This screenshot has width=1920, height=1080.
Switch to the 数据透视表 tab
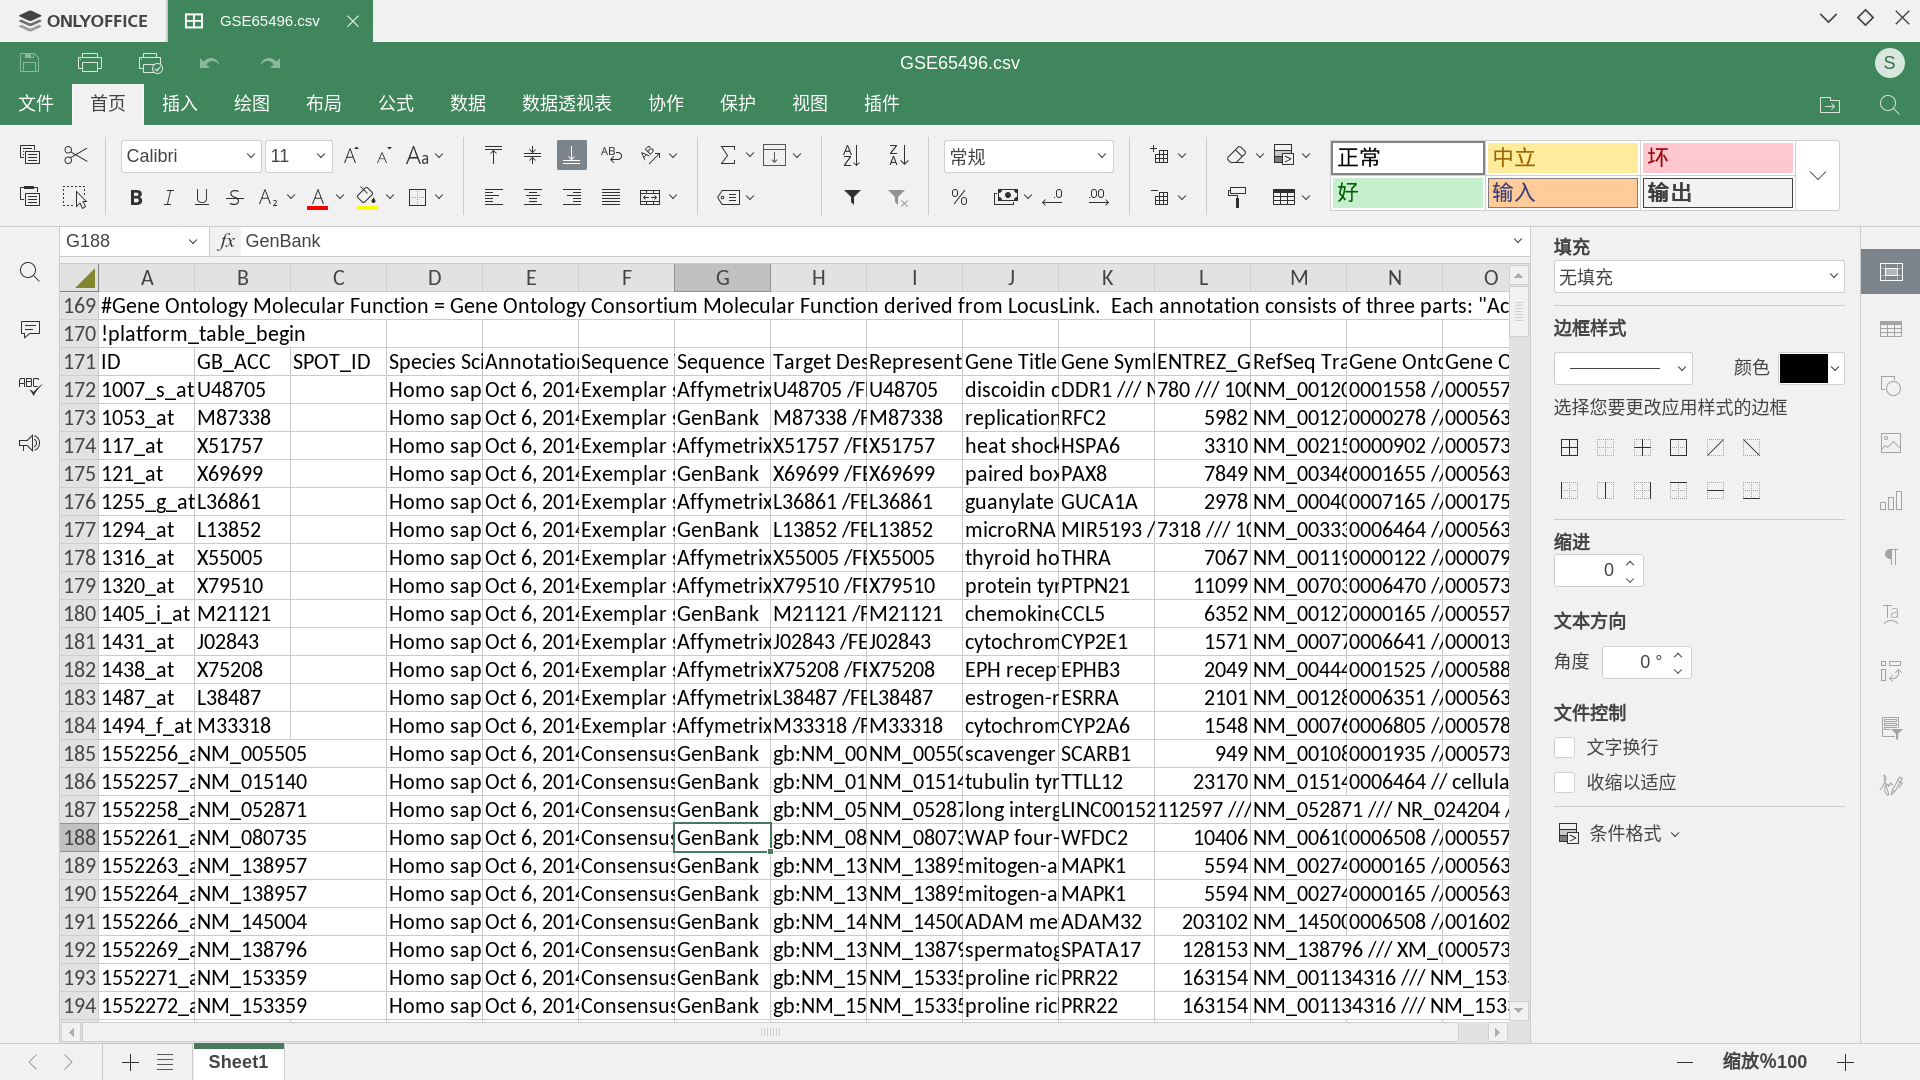pos(567,103)
